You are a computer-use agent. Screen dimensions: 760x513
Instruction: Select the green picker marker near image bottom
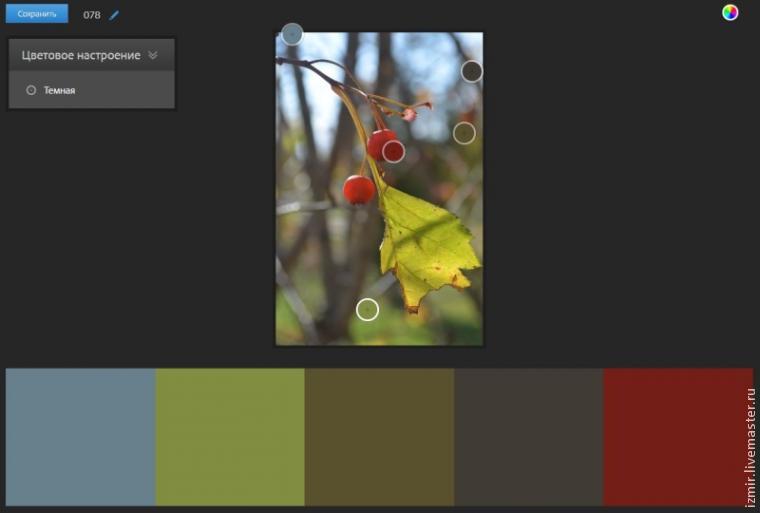(x=367, y=309)
